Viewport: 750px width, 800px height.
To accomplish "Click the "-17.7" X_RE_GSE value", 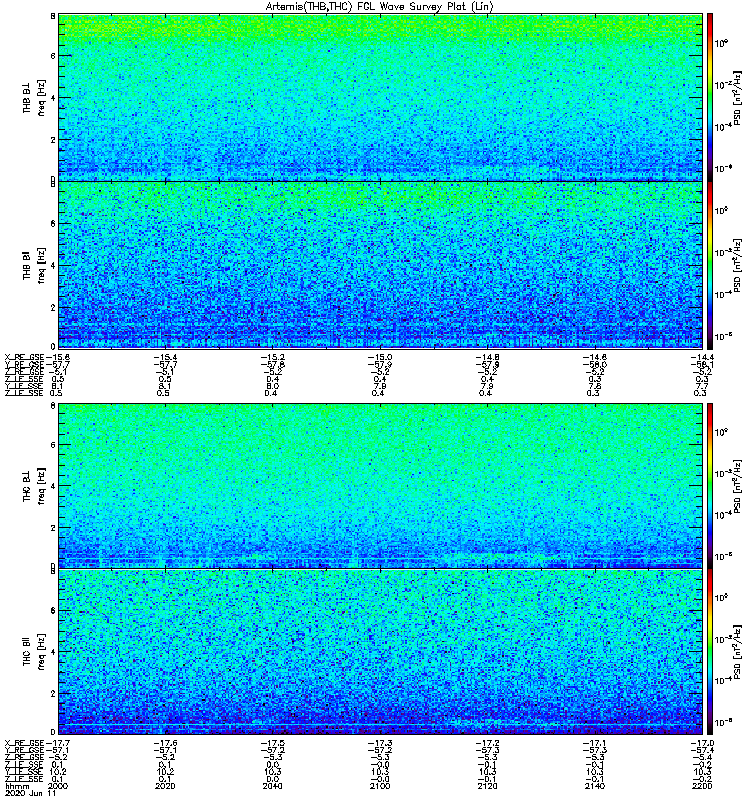I will point(58,743).
